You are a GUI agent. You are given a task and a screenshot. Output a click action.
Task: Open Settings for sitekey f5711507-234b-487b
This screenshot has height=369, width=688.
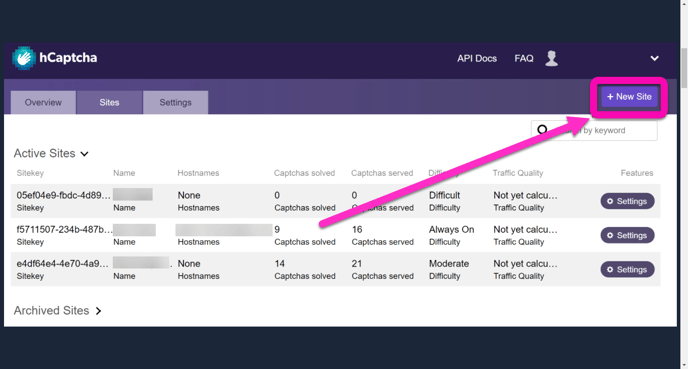(x=627, y=235)
